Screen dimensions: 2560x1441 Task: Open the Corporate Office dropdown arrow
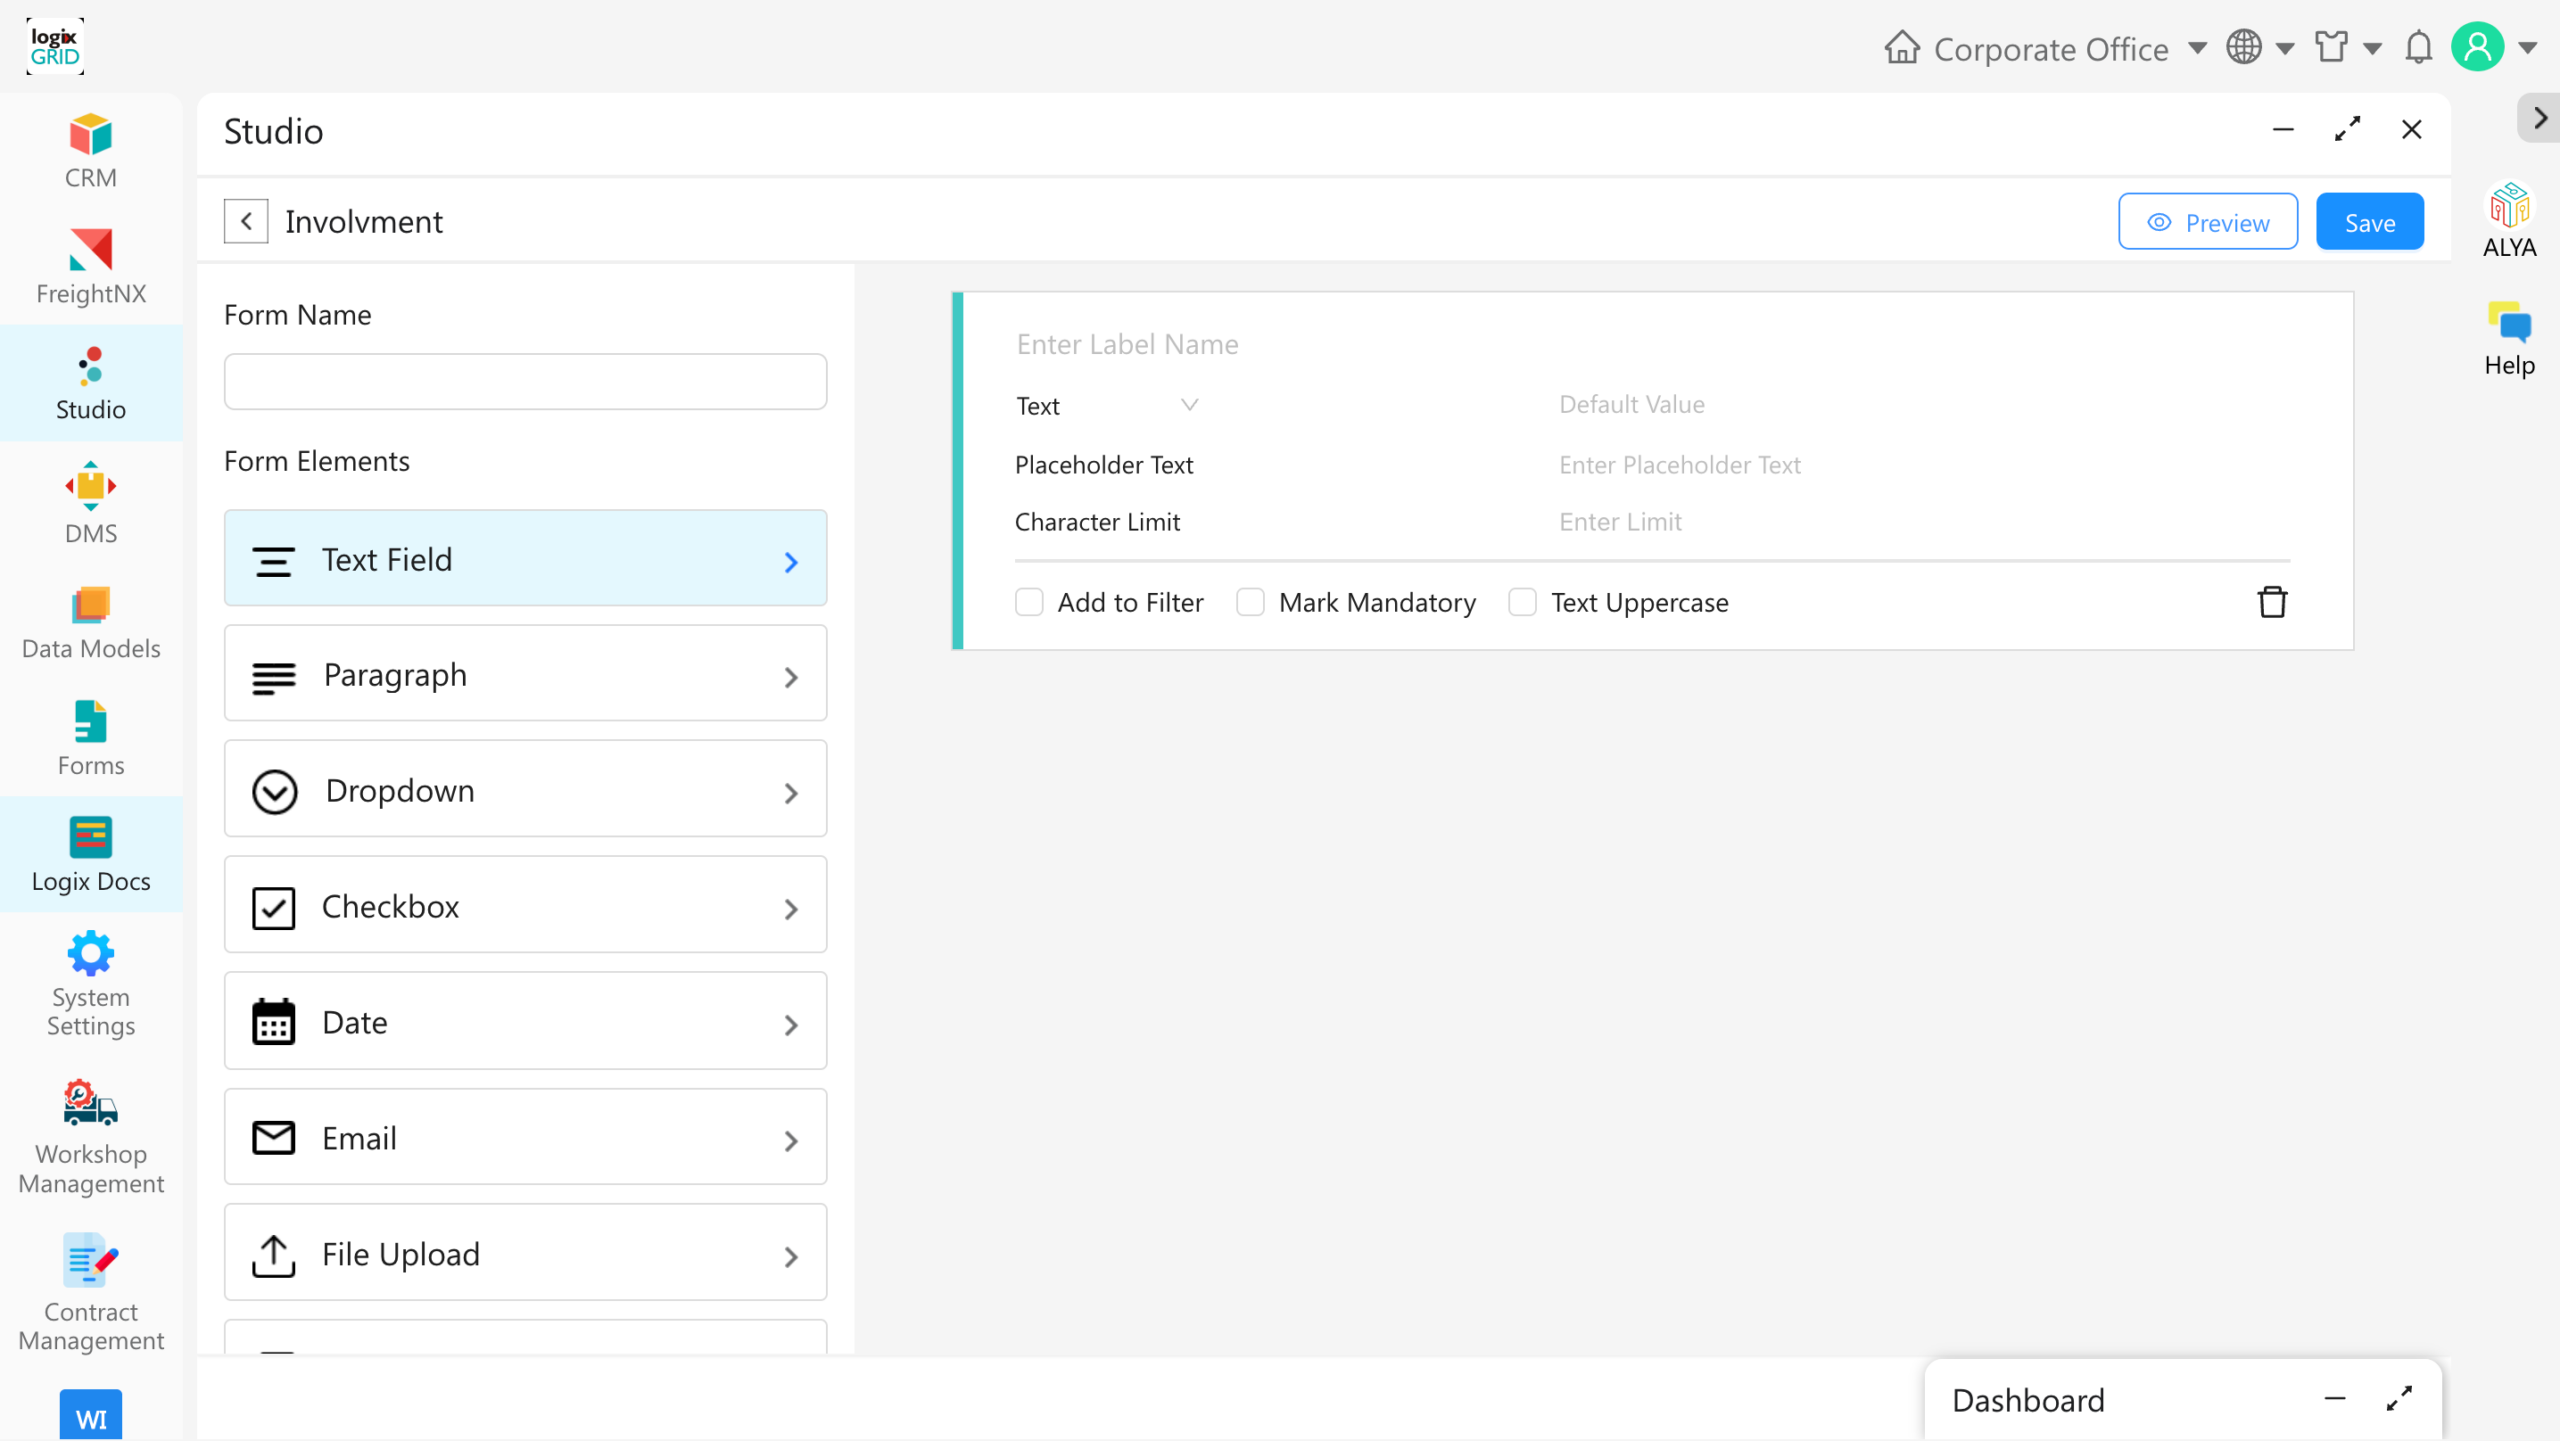point(2197,47)
